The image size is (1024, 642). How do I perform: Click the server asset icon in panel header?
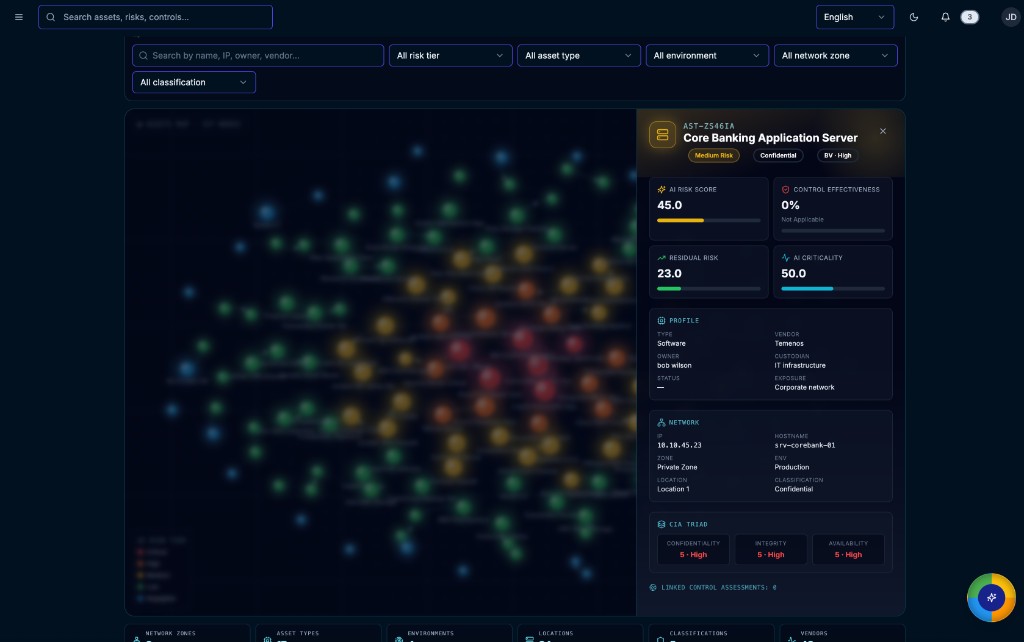[662, 135]
